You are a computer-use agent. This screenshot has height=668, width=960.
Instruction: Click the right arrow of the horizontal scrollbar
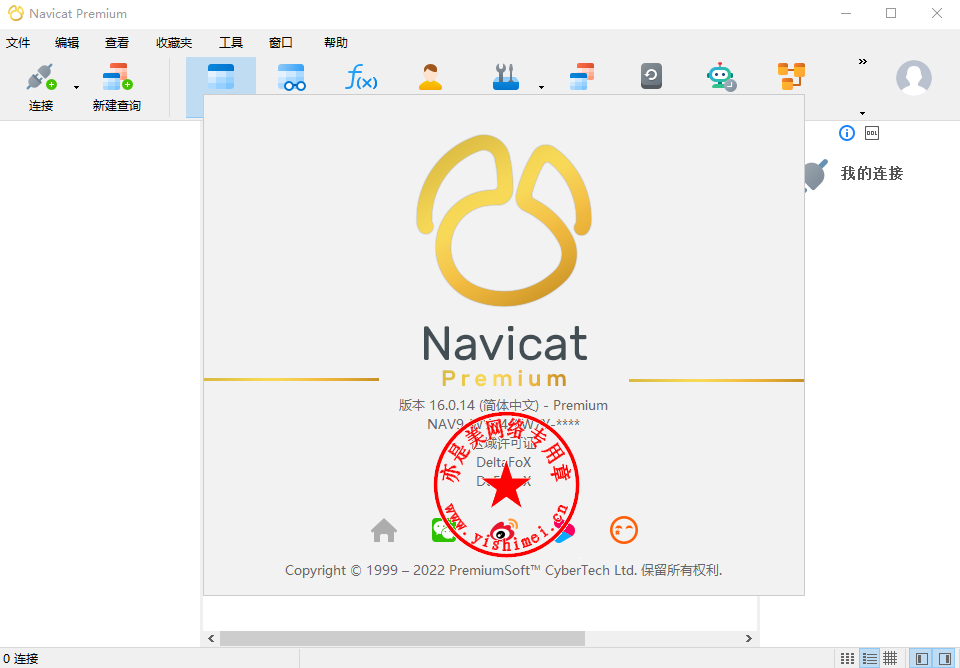(x=748, y=639)
